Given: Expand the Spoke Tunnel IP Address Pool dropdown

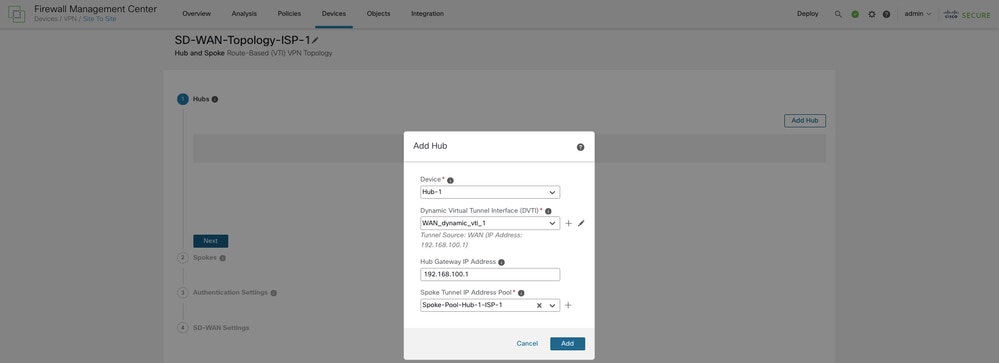Looking at the screenshot, I should tap(552, 306).
